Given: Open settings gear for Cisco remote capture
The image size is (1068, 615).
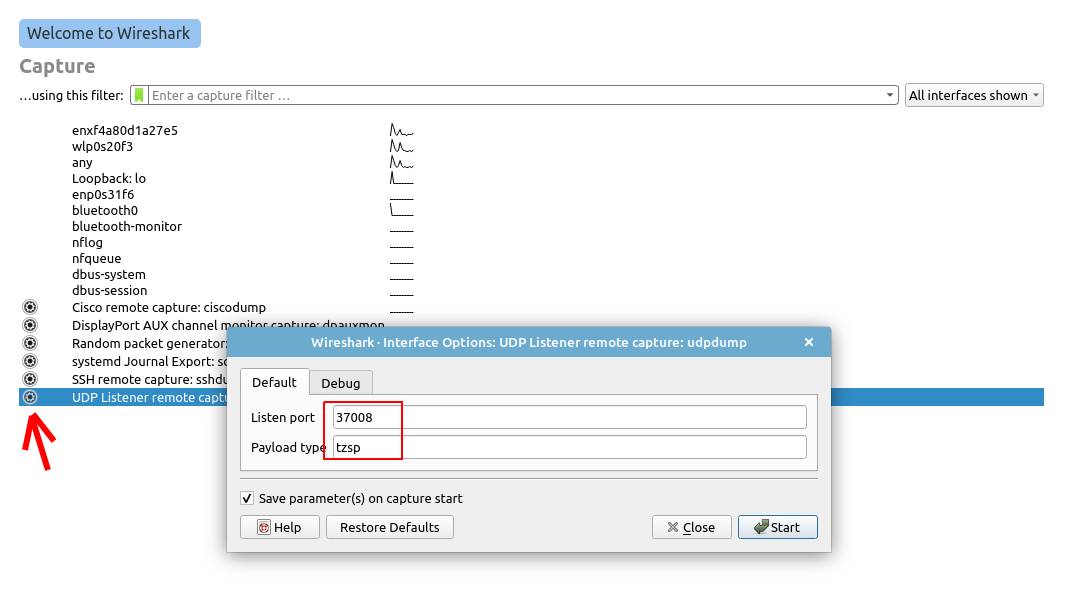Looking at the screenshot, I should 30,307.
